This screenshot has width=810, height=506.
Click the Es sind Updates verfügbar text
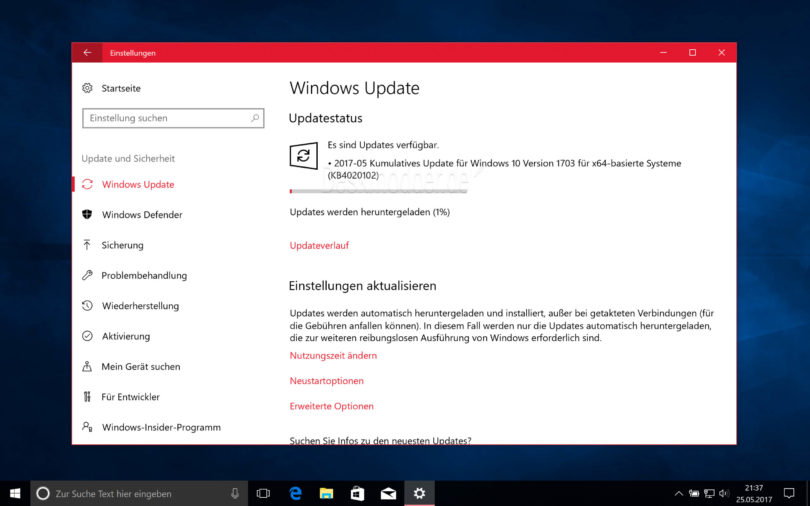tap(383, 145)
